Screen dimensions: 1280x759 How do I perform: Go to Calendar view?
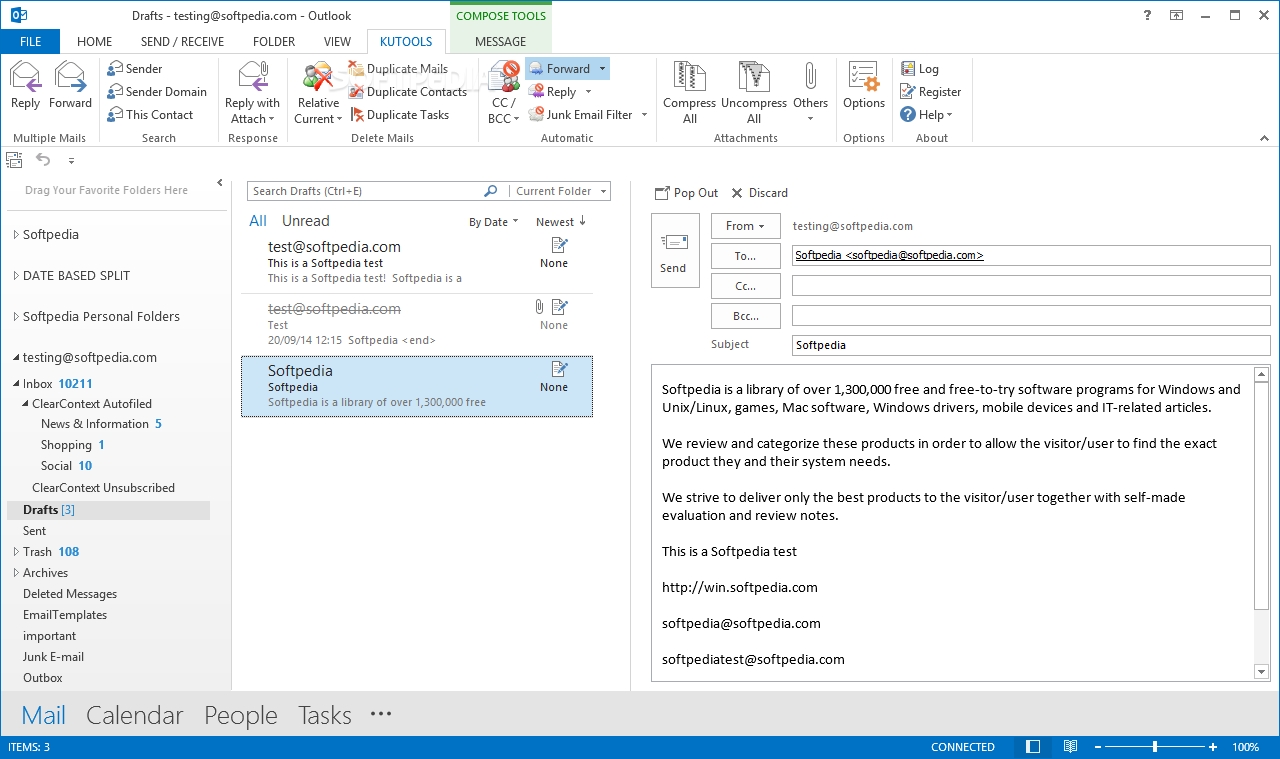coord(135,716)
